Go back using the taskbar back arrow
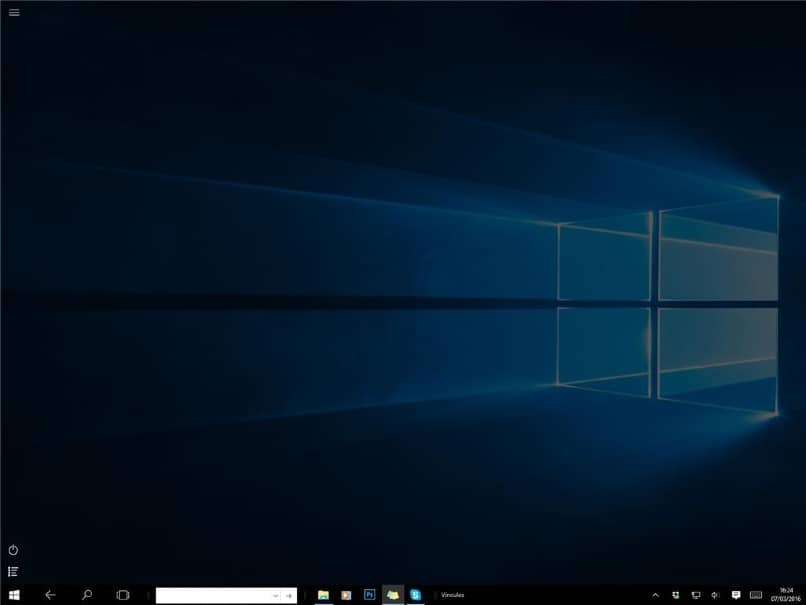806x605 pixels. [x=50, y=595]
